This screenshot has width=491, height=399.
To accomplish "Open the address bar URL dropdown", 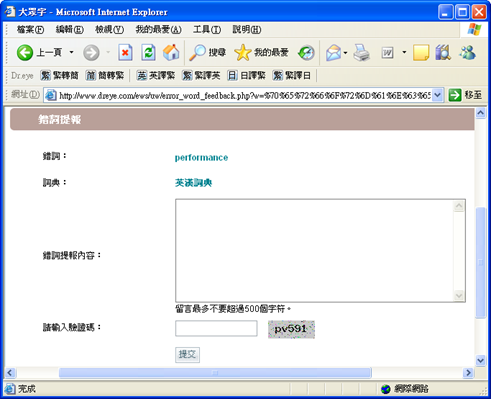I will [438, 95].
